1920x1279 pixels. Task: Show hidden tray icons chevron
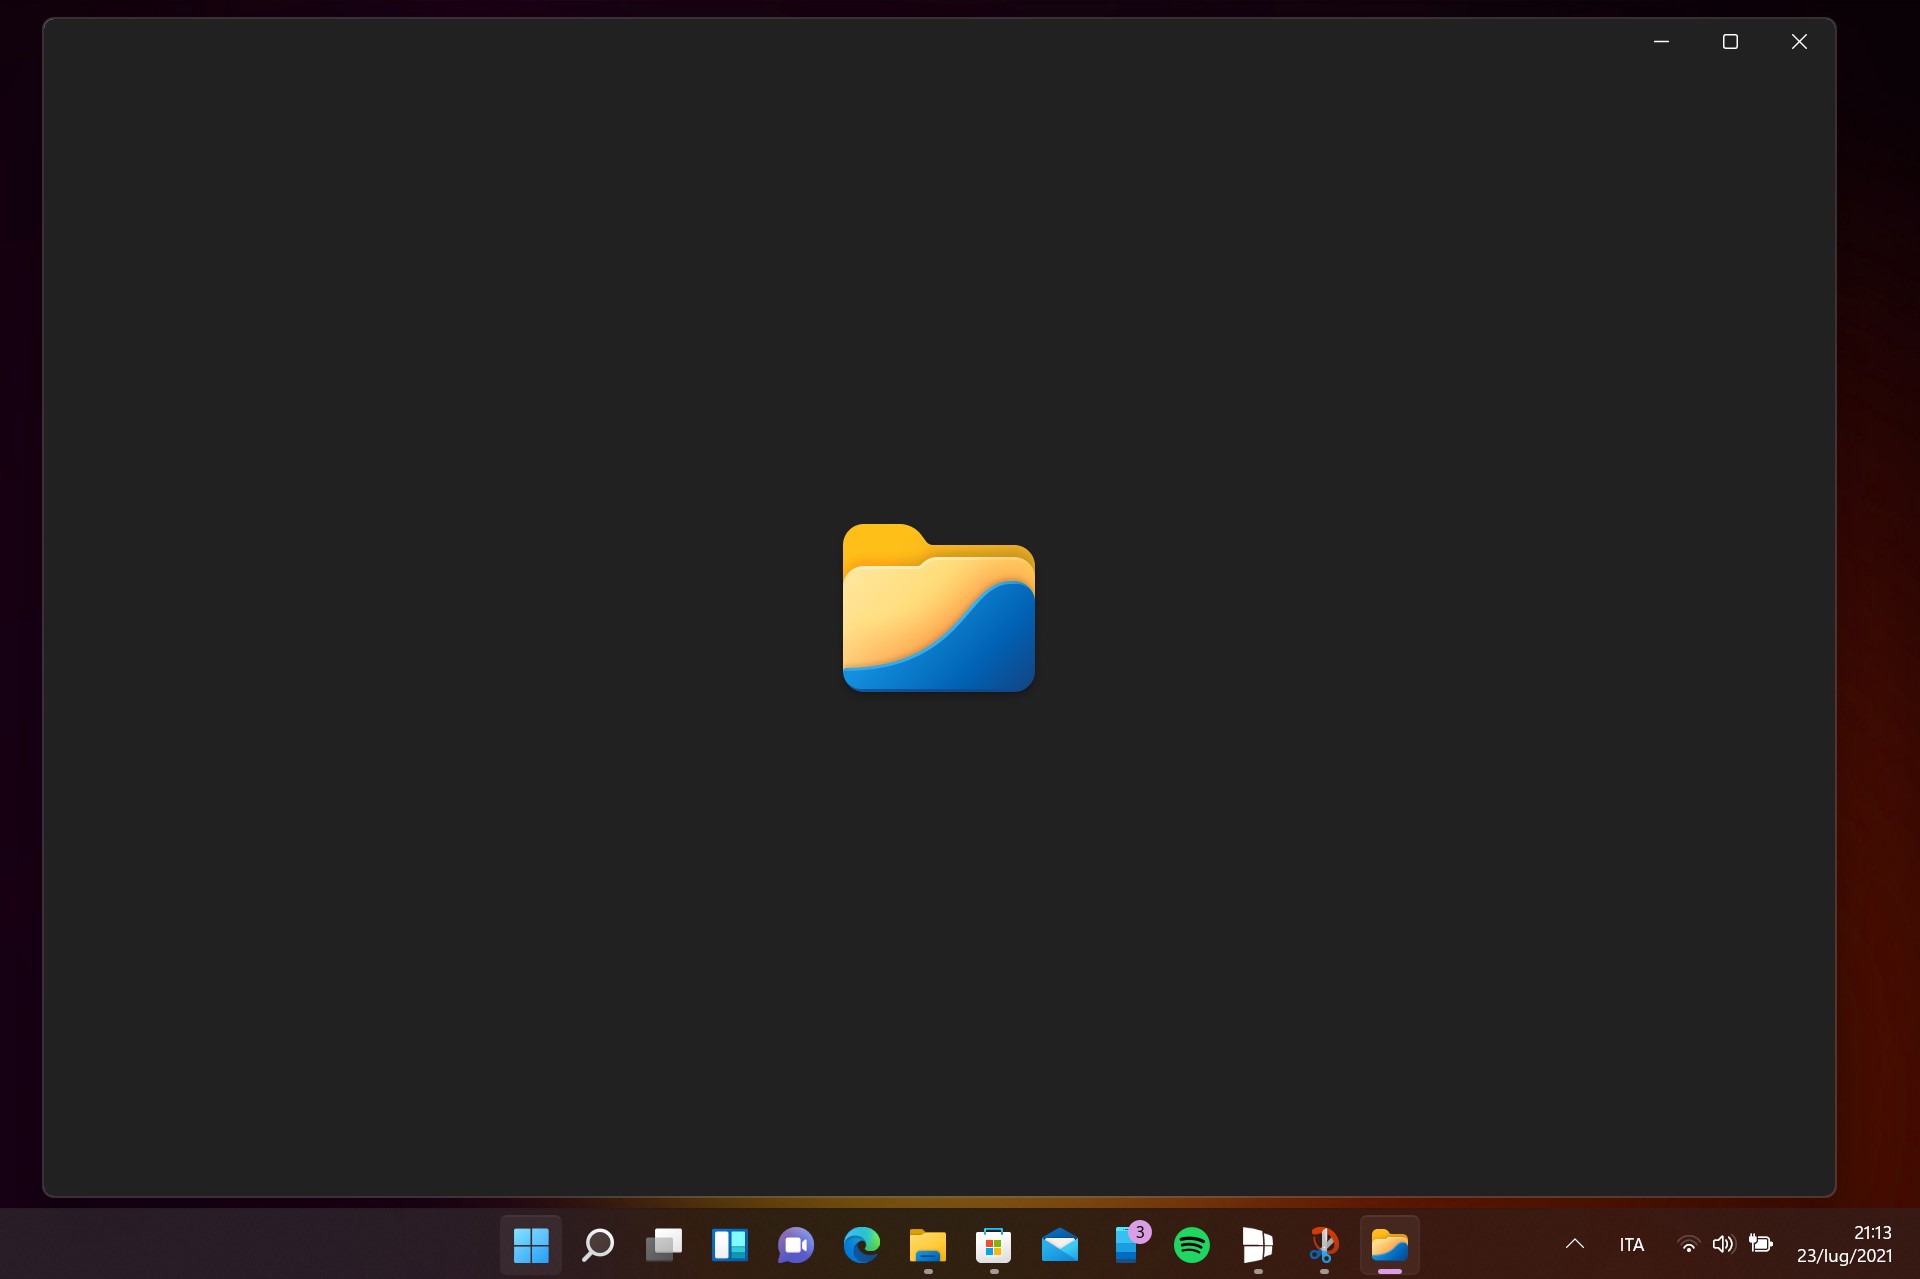[1574, 1244]
